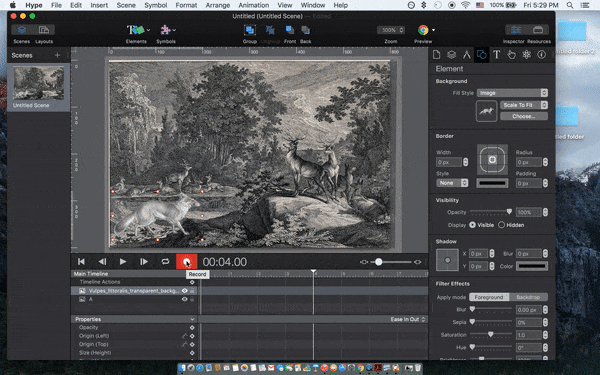Switch to Scene inspector tab
The height and width of the screenshot is (375, 600).
coord(452,55)
